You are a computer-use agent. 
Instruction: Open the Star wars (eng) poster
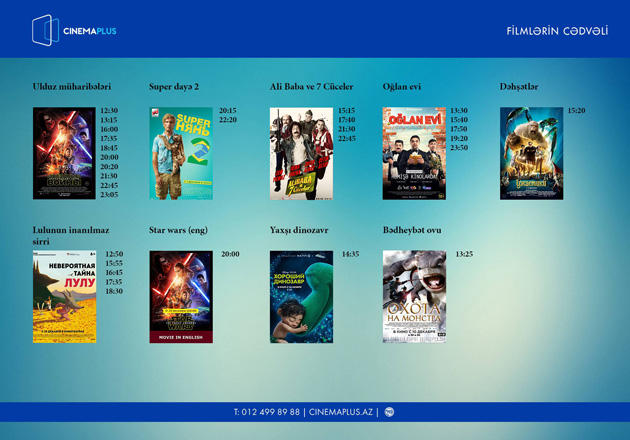tap(181, 297)
